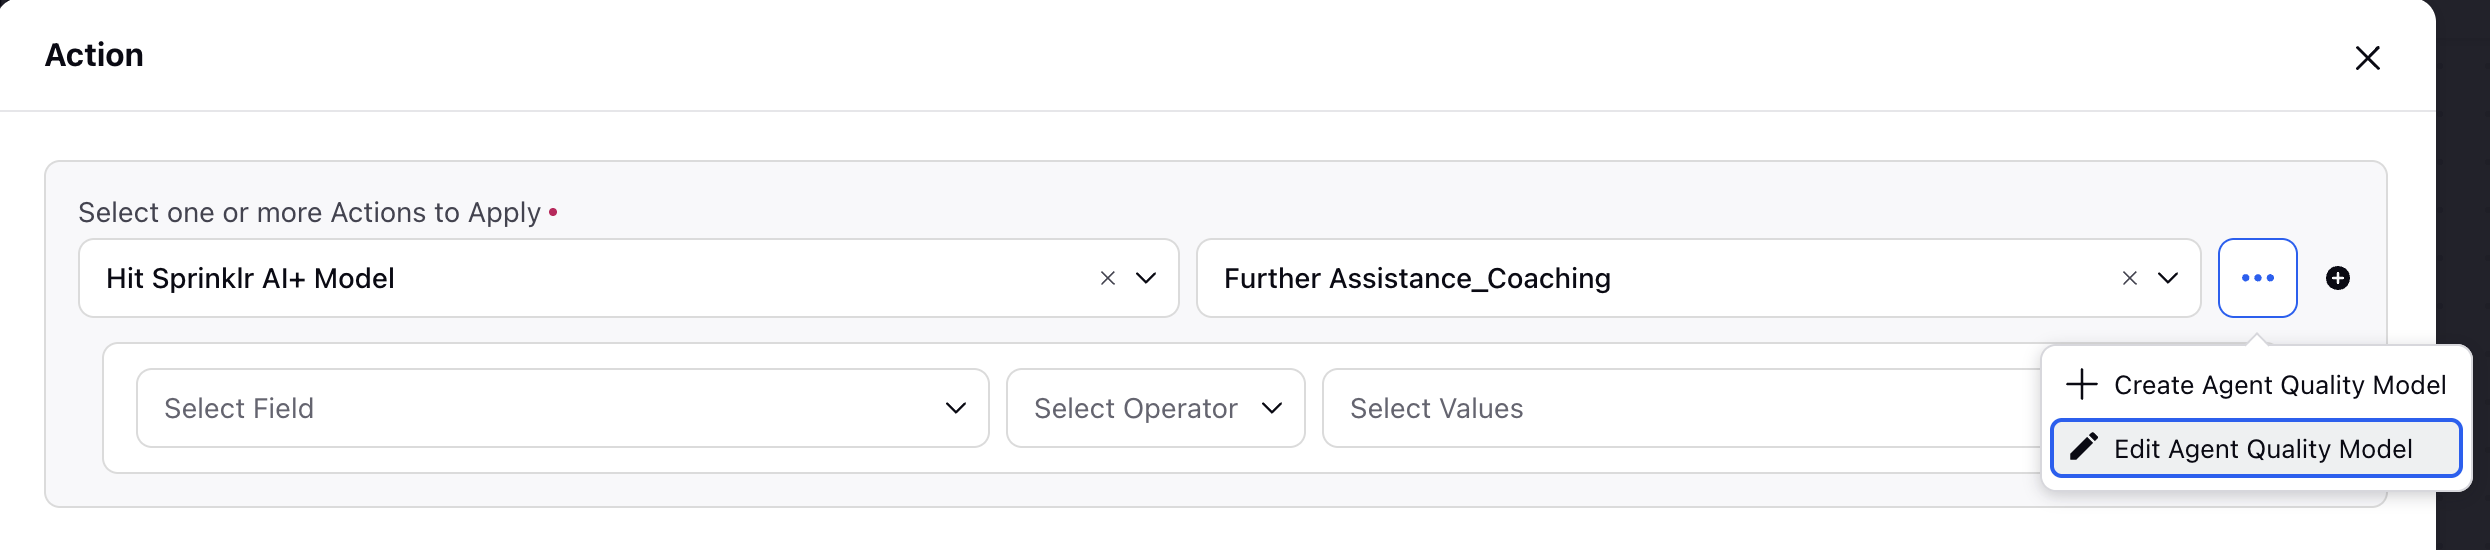The height and width of the screenshot is (550, 2490).
Task: Click the Select Field chevron arrow
Action: pyautogui.click(x=955, y=408)
